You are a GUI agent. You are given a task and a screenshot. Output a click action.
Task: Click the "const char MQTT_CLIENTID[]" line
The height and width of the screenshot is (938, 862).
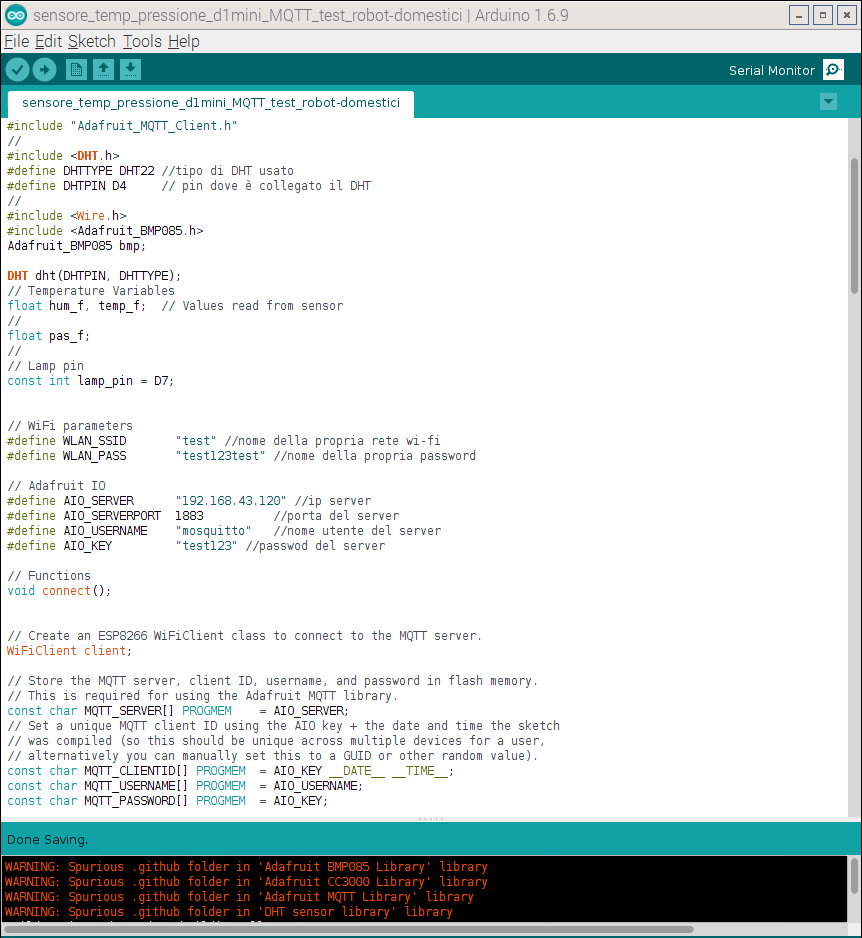click(x=230, y=770)
